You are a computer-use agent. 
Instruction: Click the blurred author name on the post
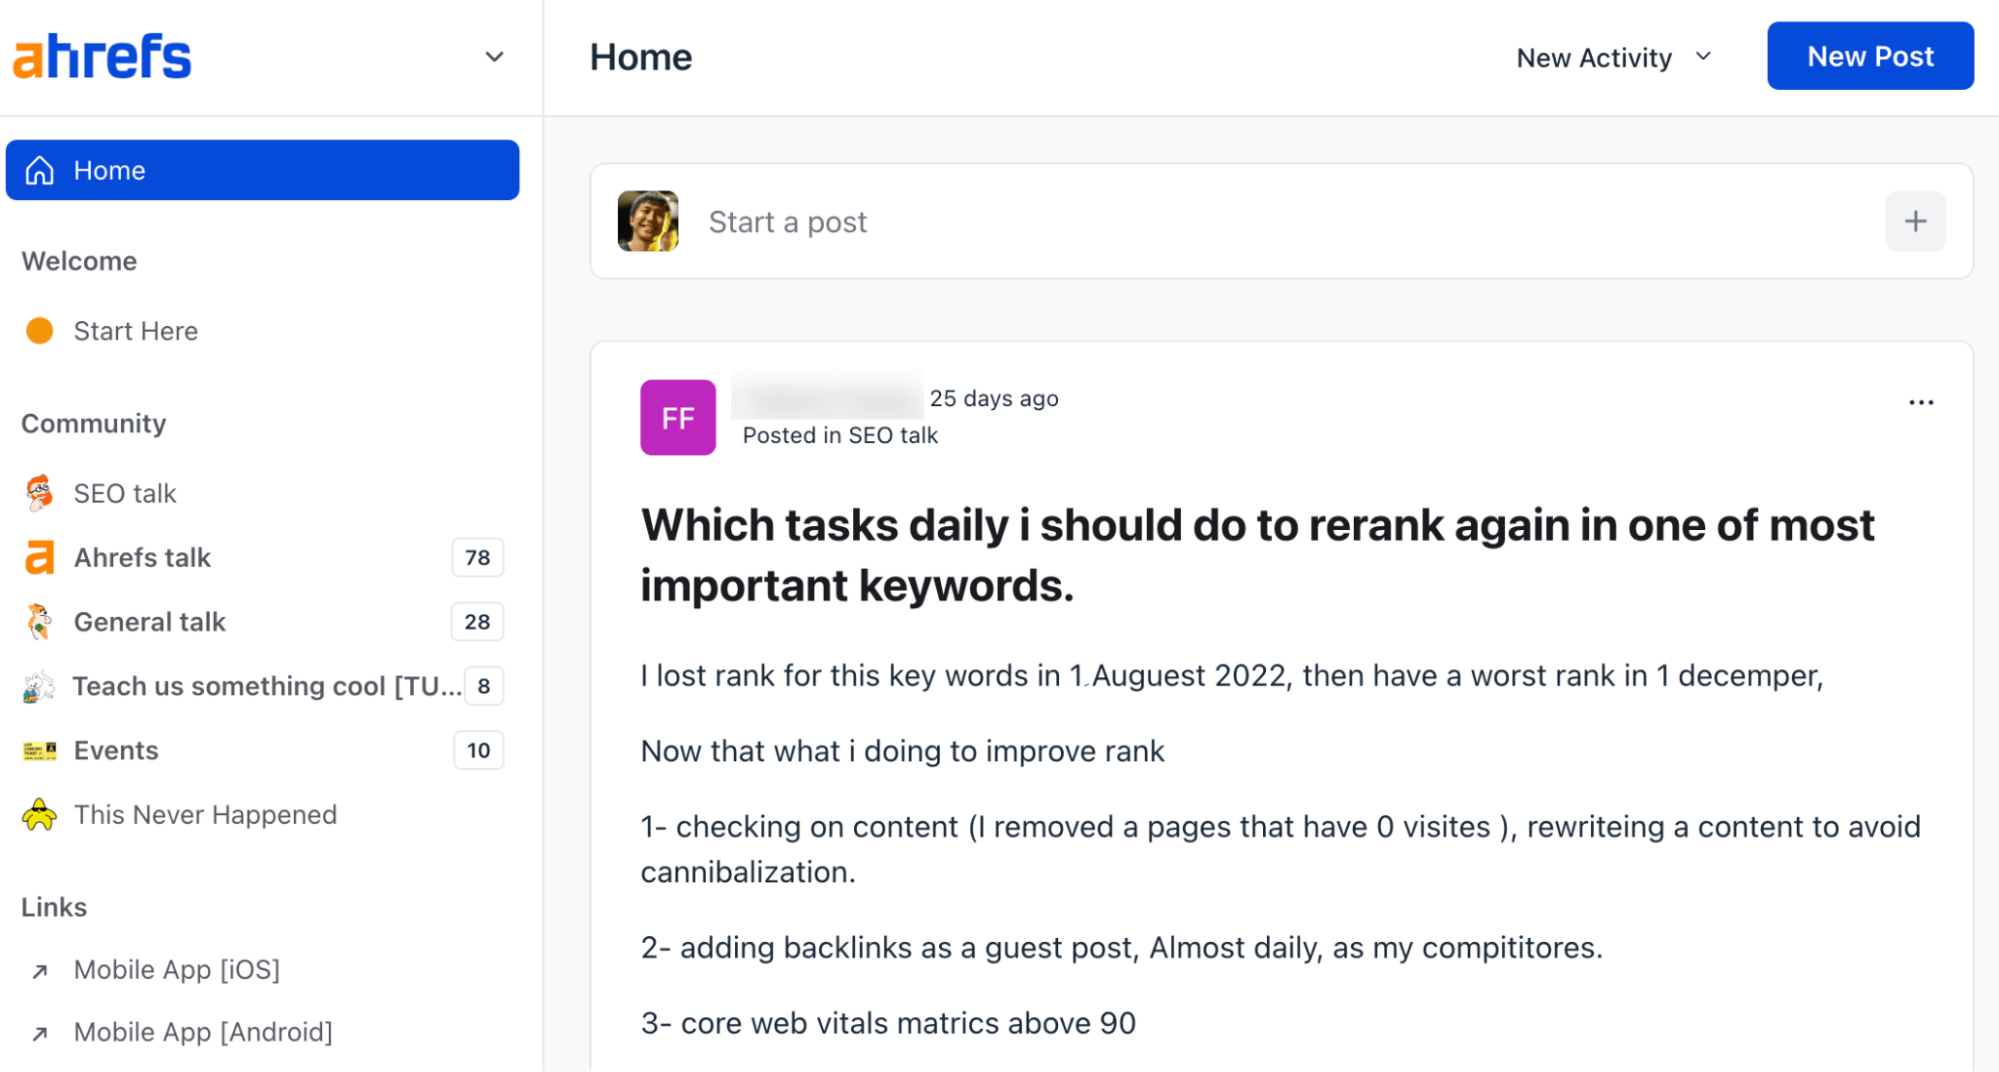826,397
